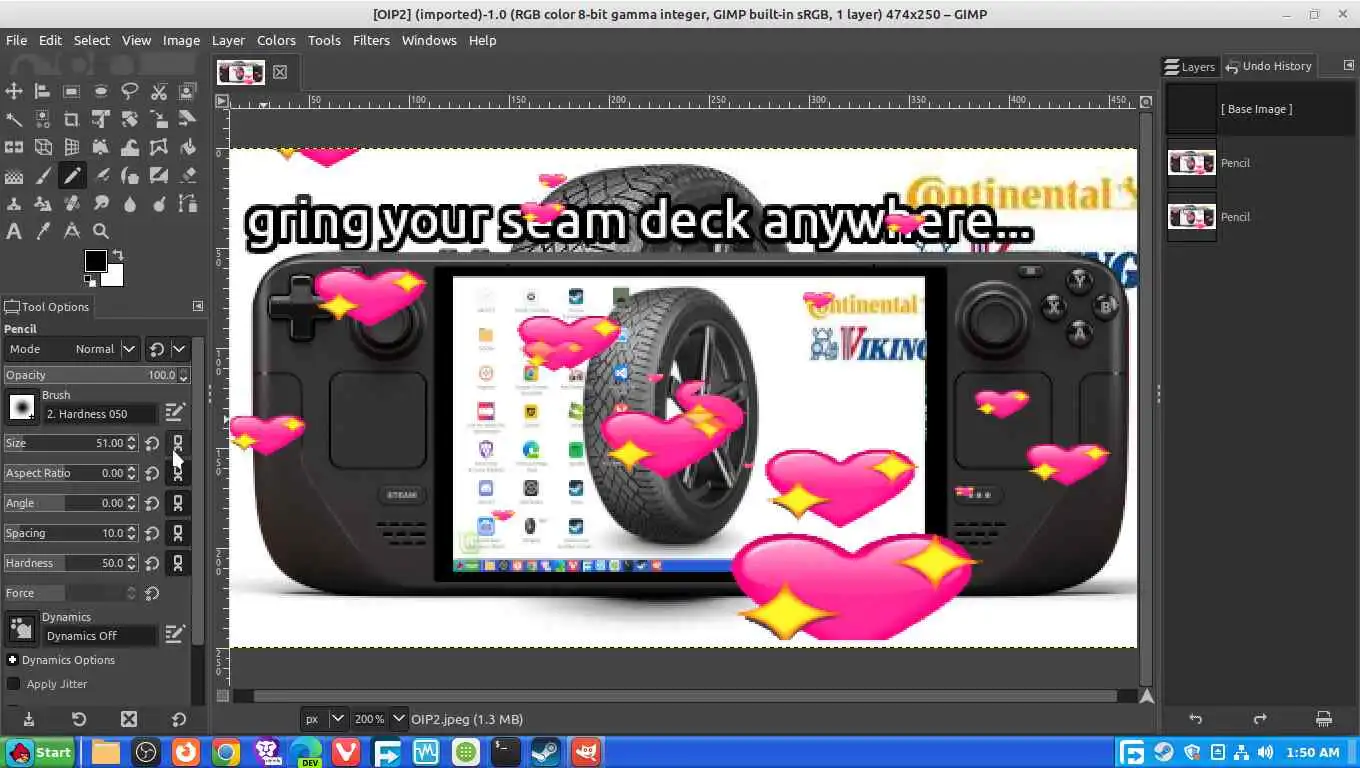Viewport: 1360px width, 768px height.
Task: Select the Foreground Select tool
Action: point(188,91)
